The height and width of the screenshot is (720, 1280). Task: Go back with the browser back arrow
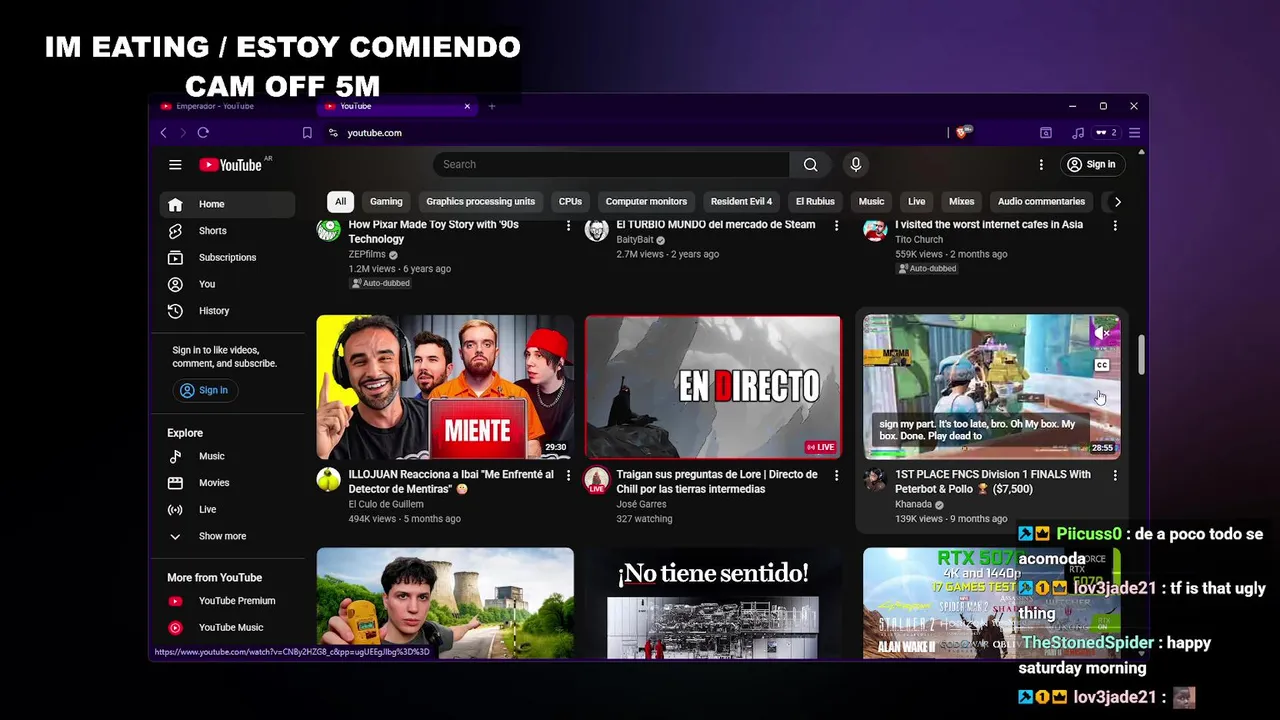coord(163,132)
